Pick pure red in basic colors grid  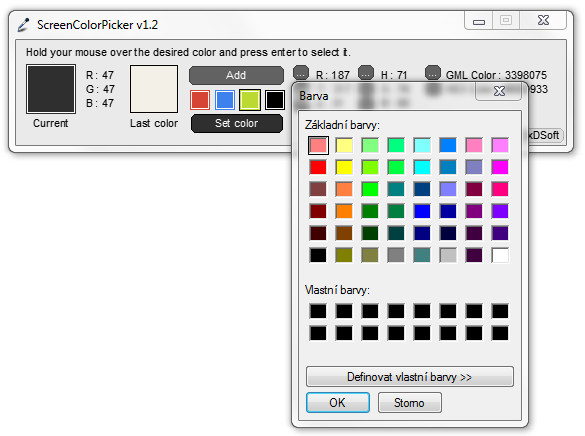click(318, 167)
